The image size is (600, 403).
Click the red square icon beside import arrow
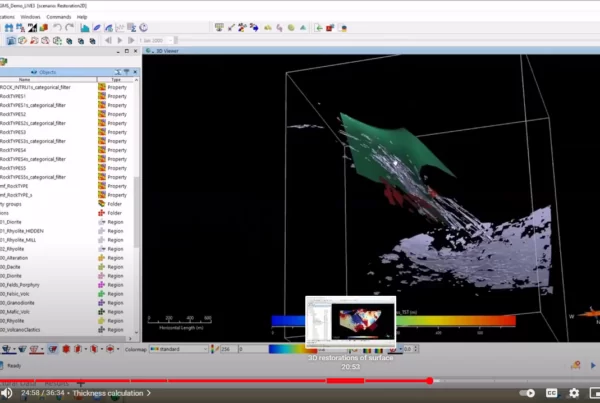pyautogui.click(x=330, y=28)
